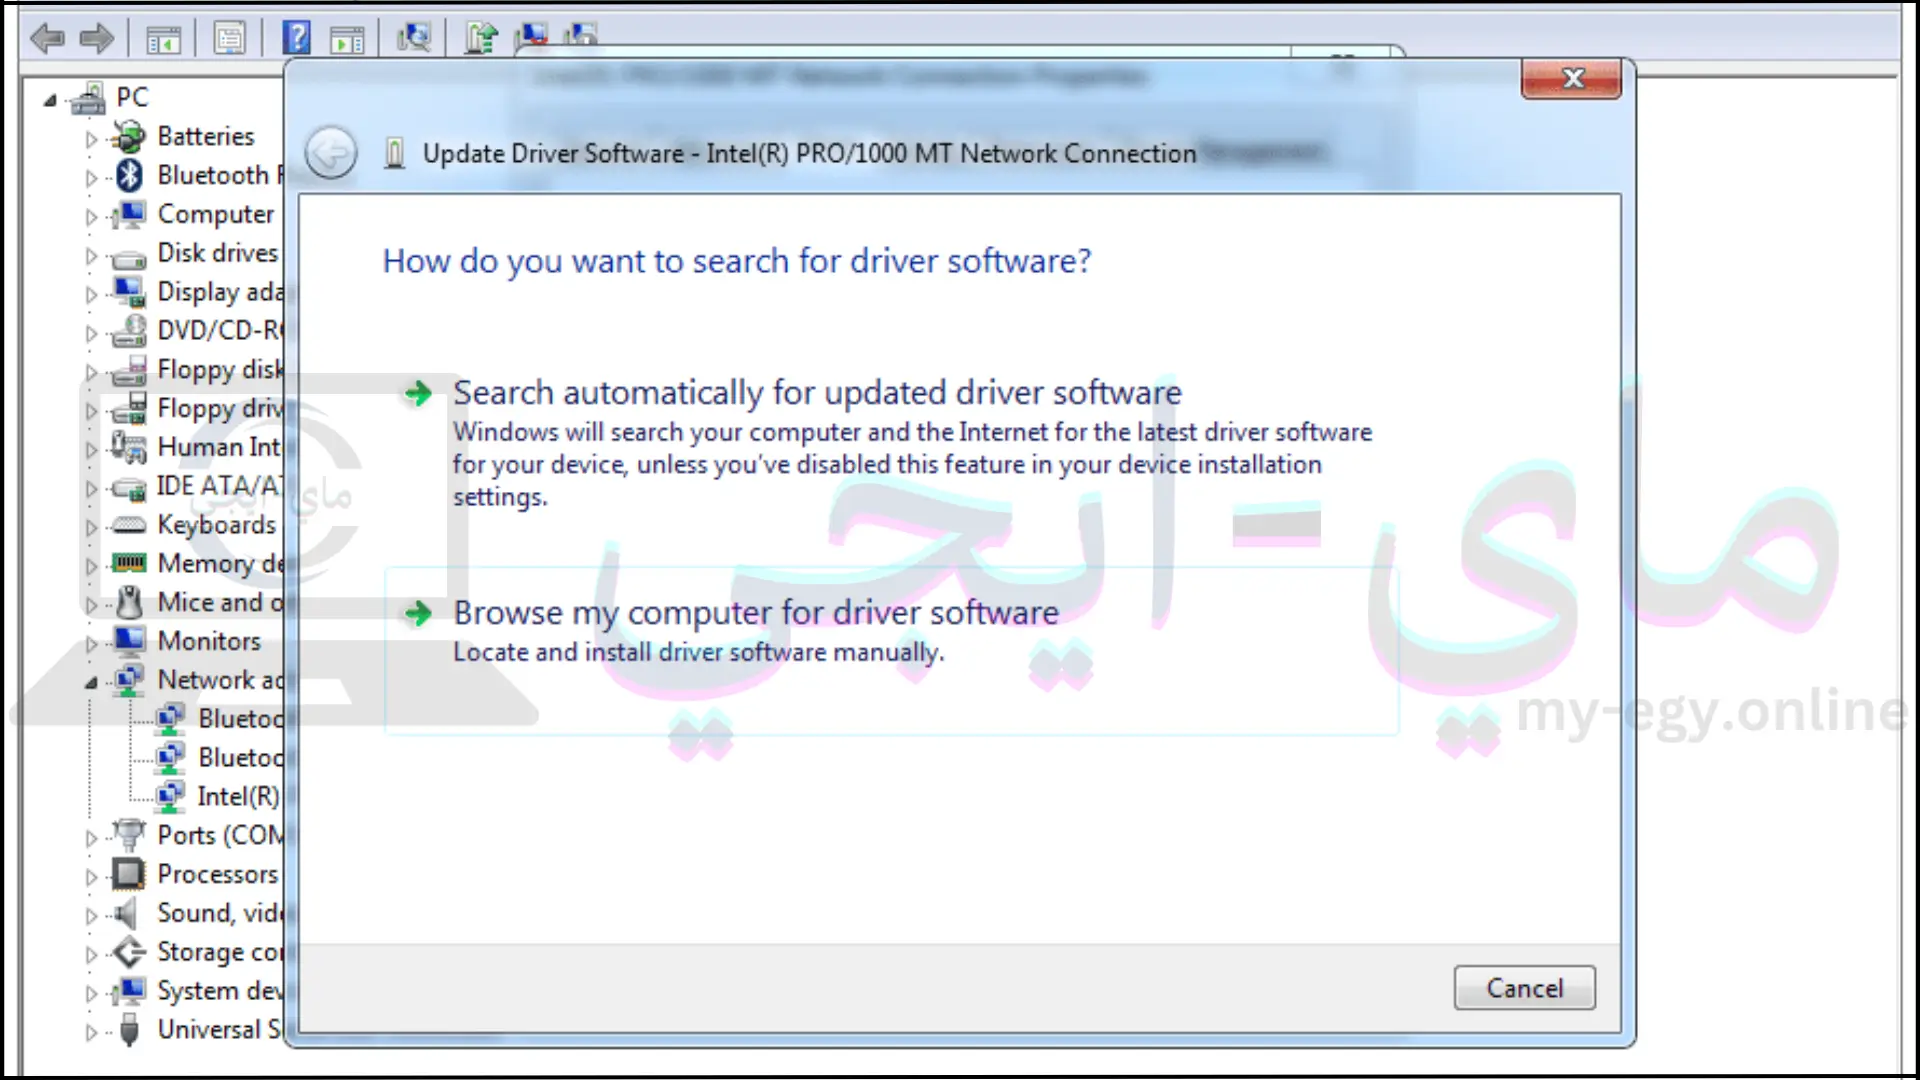Screen dimensions: 1920x1080
Task: Click the round back arrow in Update Driver dialog
Action: 331,154
